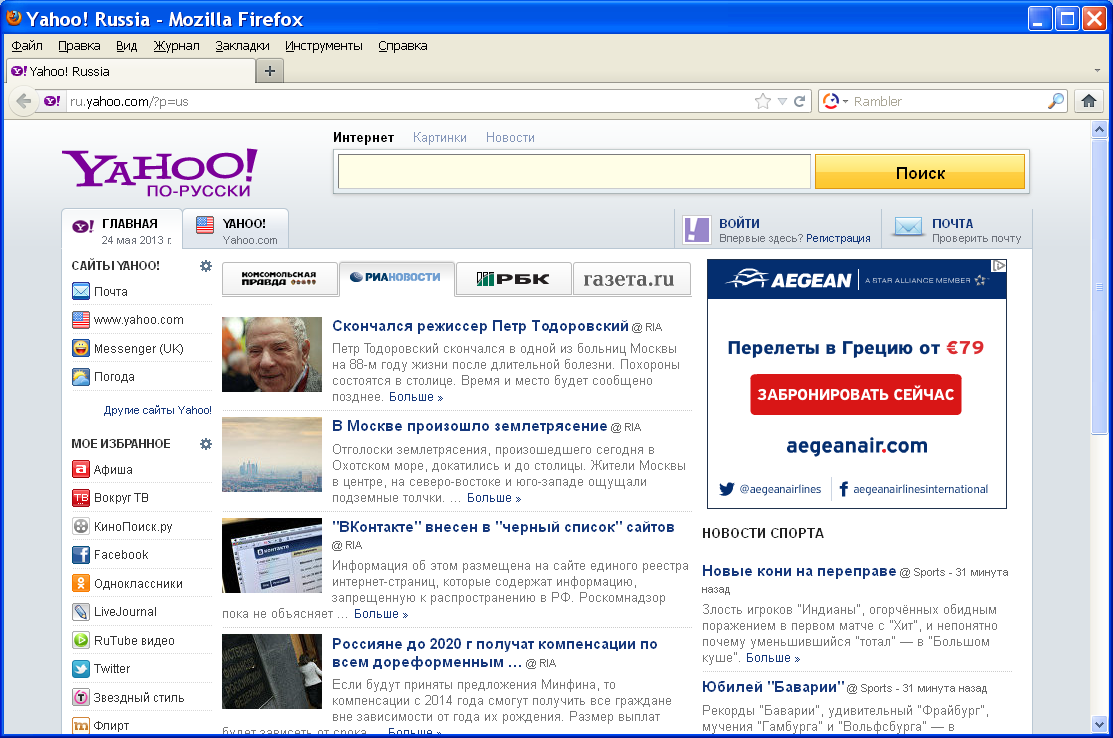Click into the Yahoo search input field
This screenshot has height=738, width=1113.
pos(574,172)
